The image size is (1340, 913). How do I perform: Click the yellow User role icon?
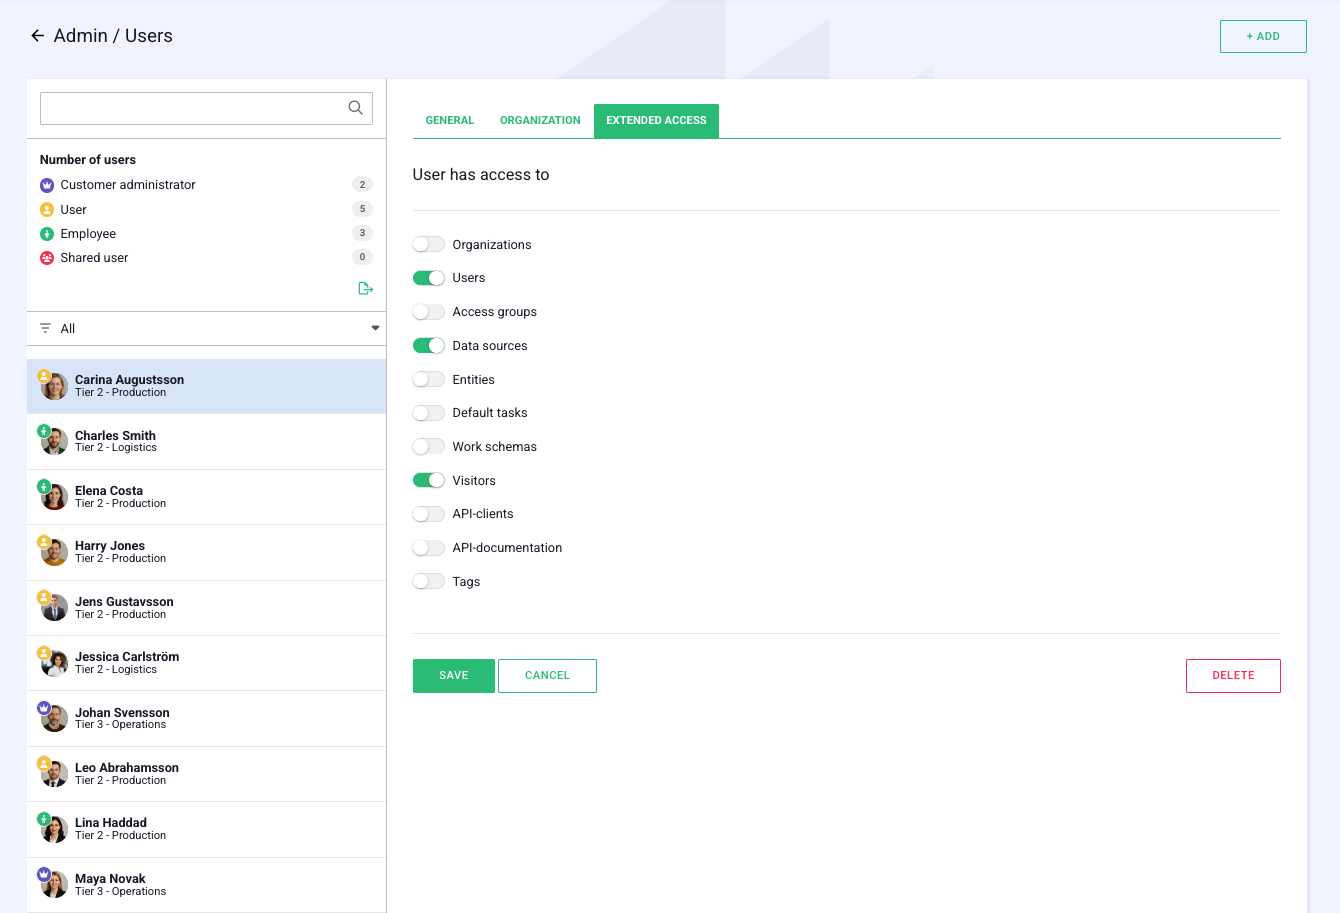[47, 210]
